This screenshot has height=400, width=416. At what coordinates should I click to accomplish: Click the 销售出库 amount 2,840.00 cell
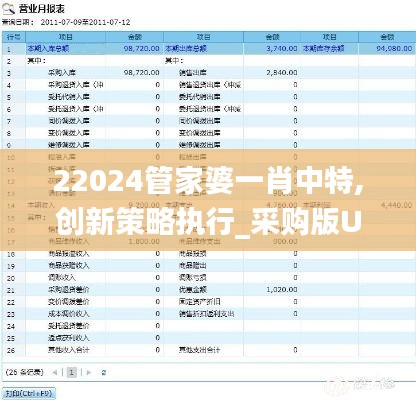(x=282, y=73)
